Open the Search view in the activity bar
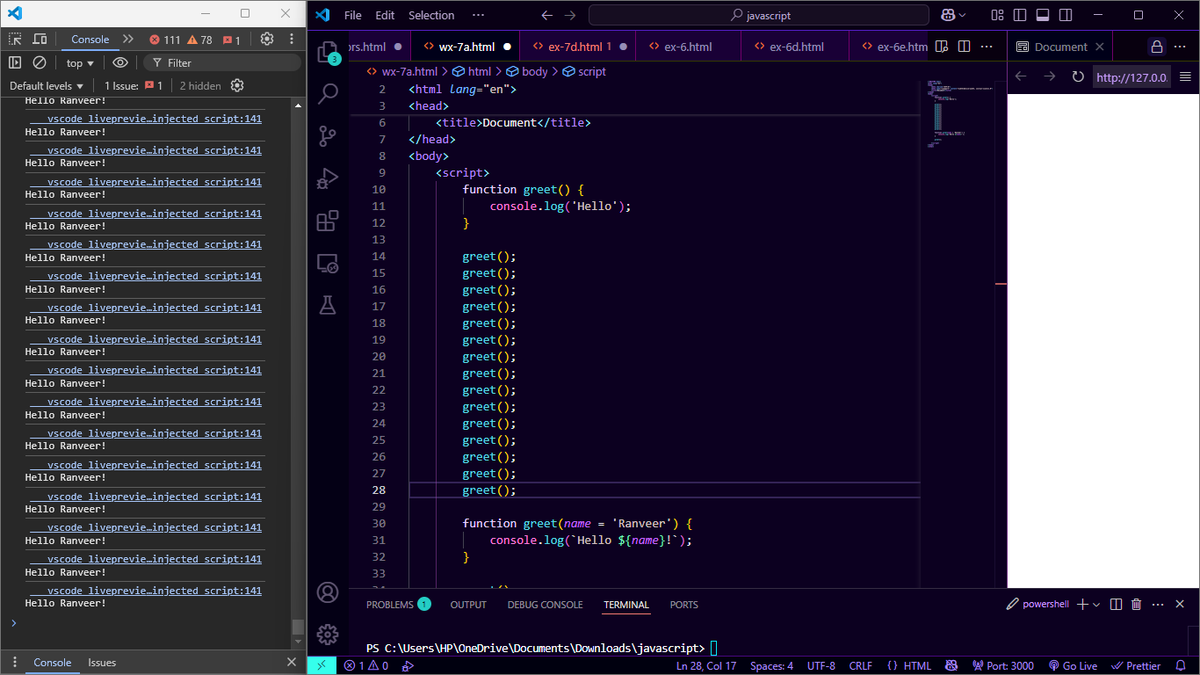 coord(327,94)
